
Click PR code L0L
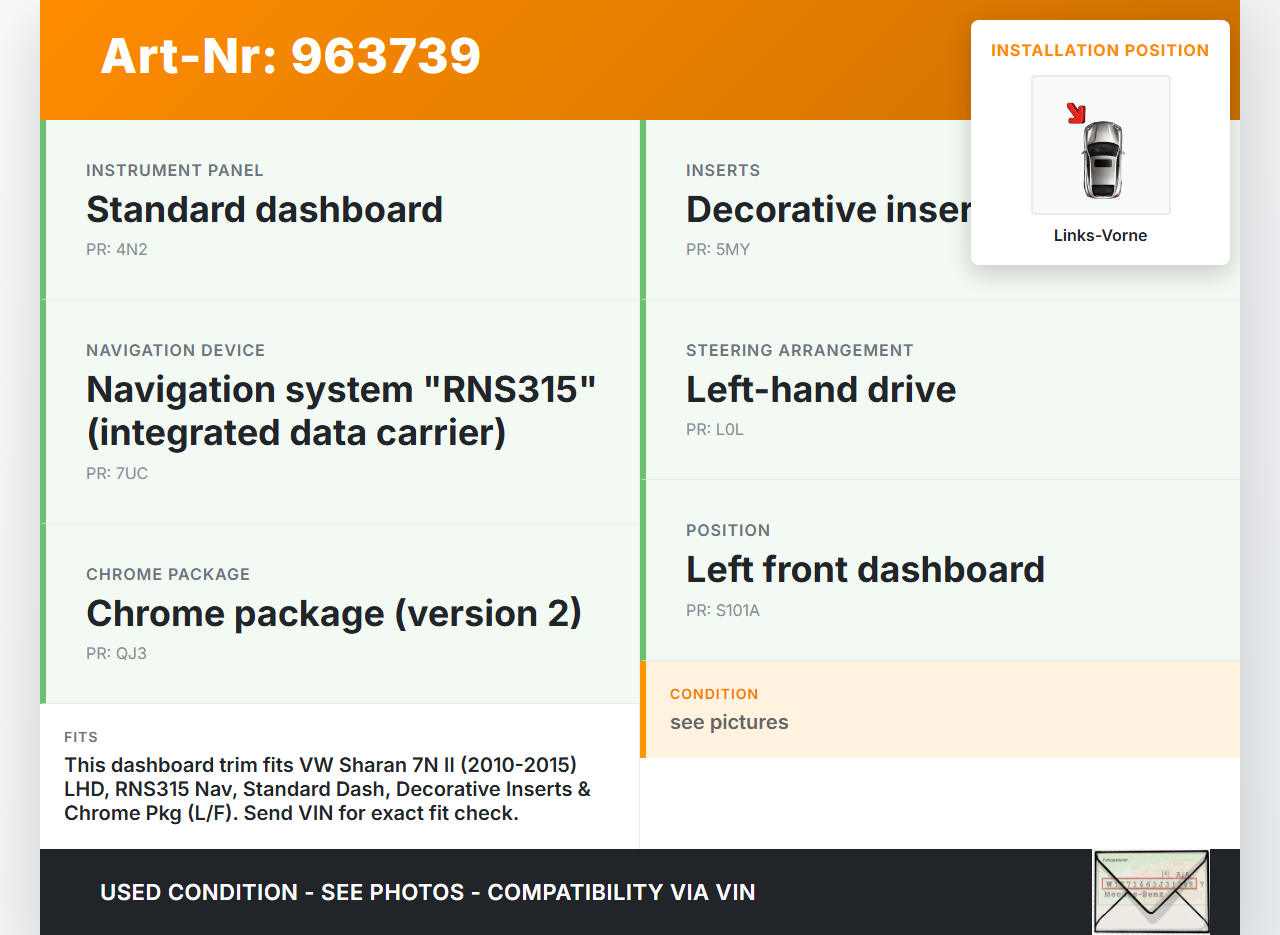[x=714, y=430]
